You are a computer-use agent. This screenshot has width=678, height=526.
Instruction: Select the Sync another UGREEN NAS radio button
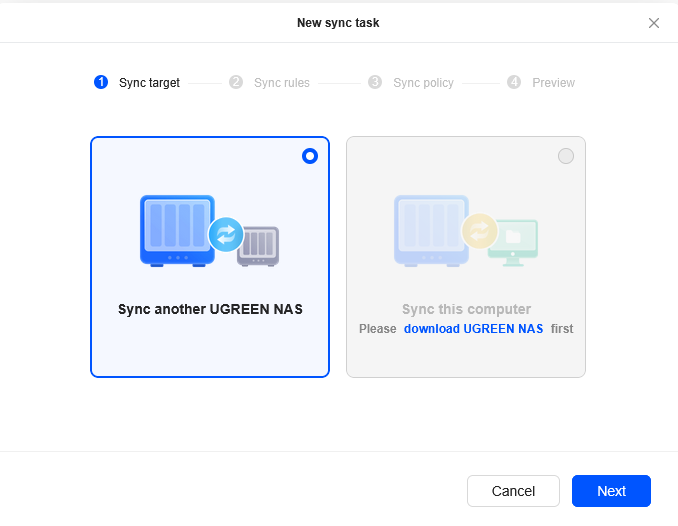point(310,156)
